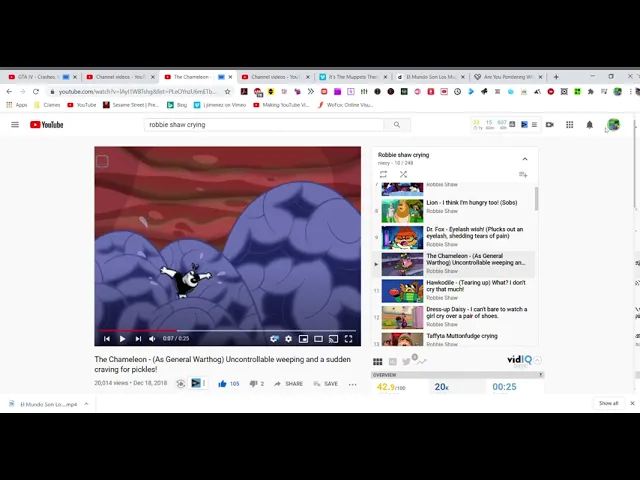Go back in browser history
The image size is (640, 480).
pos(9,91)
